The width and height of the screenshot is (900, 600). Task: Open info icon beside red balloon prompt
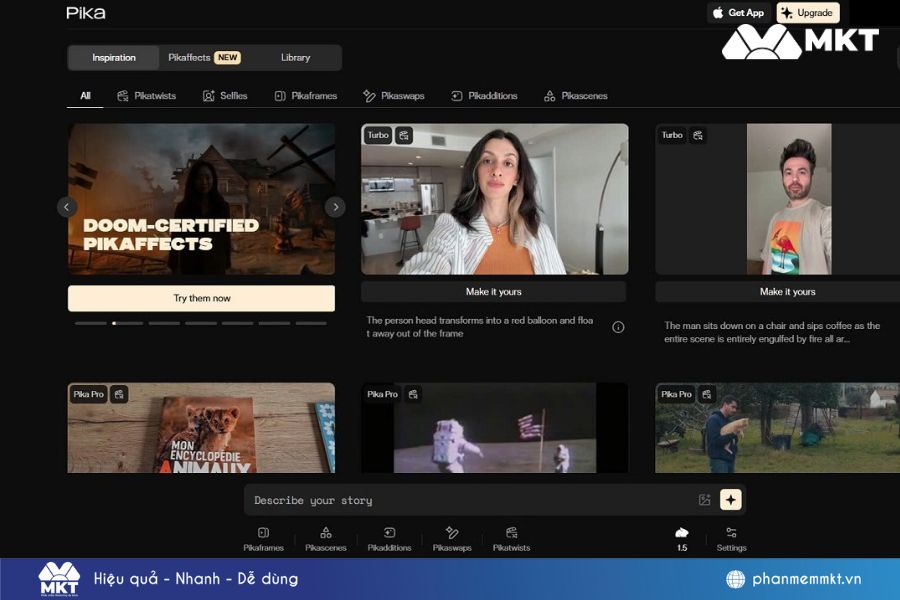(618, 327)
